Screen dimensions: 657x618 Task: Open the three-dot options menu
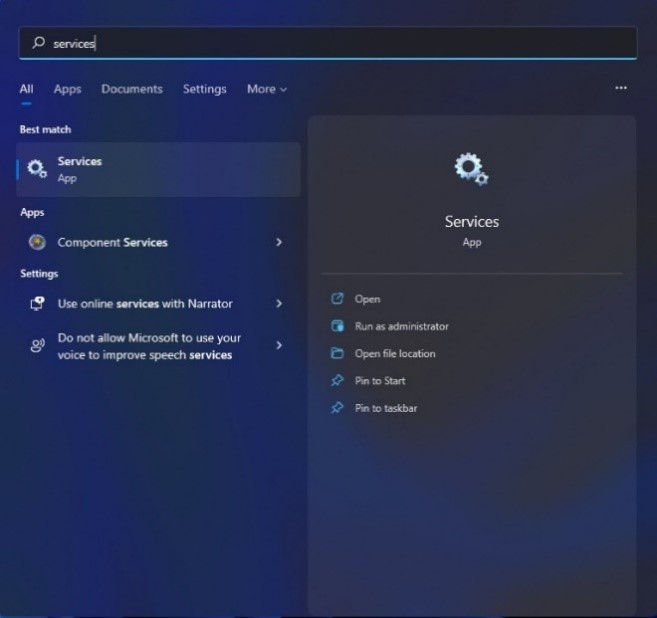click(x=621, y=88)
